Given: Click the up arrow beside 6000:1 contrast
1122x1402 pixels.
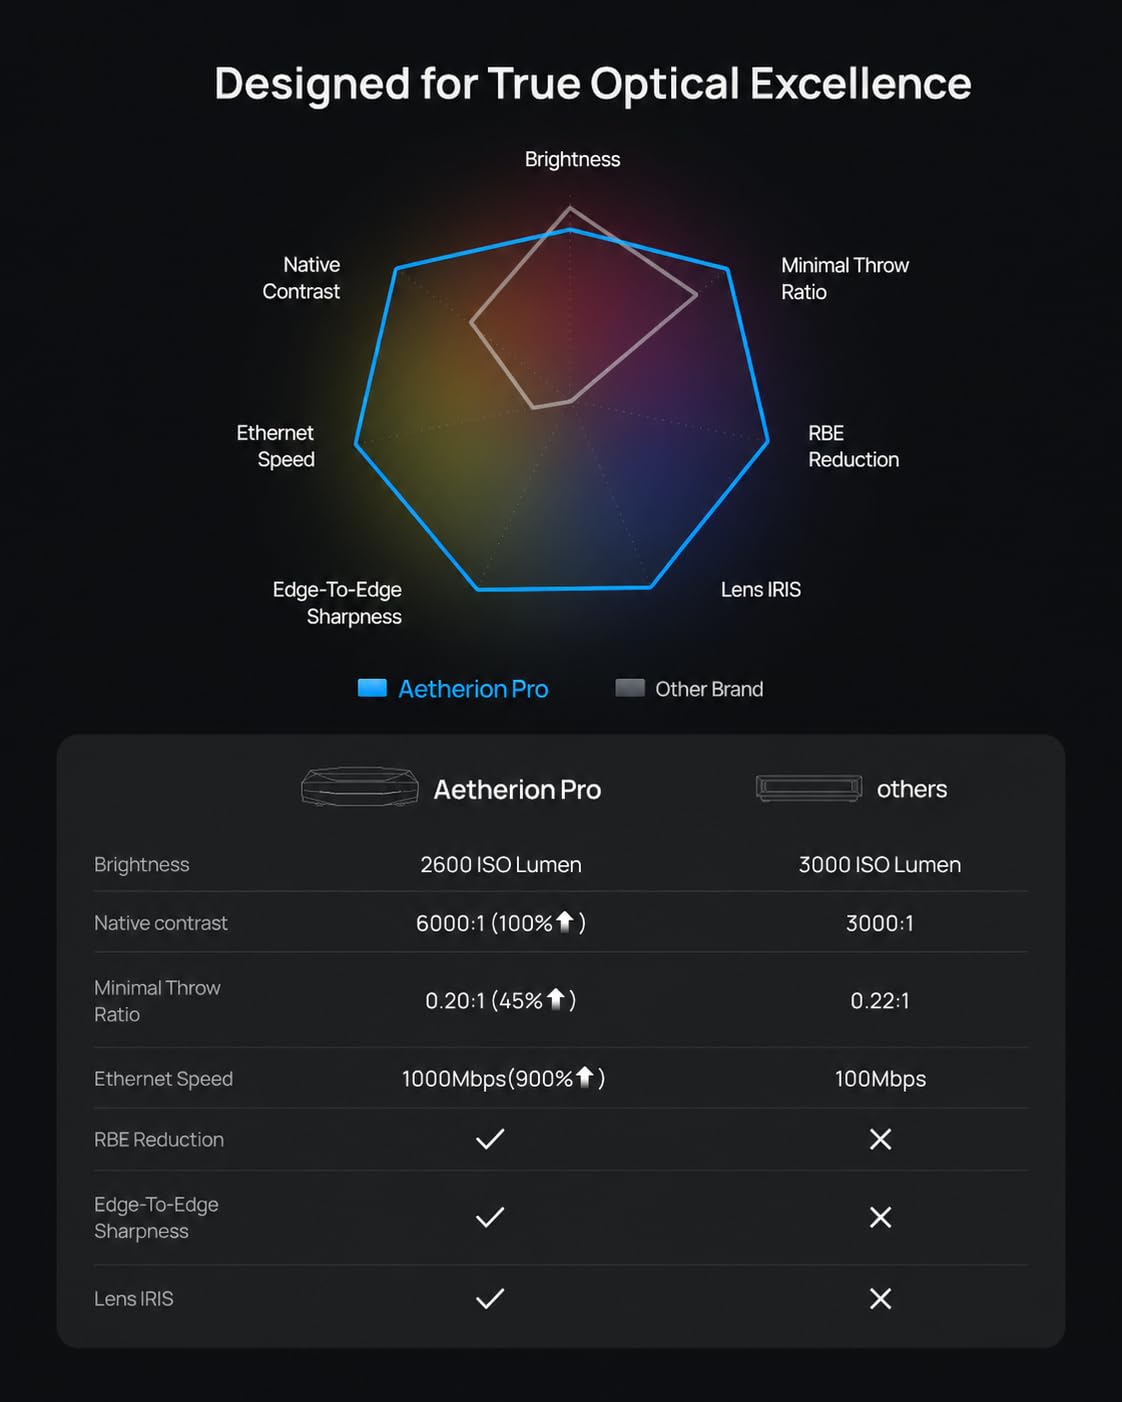Looking at the screenshot, I should [565, 921].
